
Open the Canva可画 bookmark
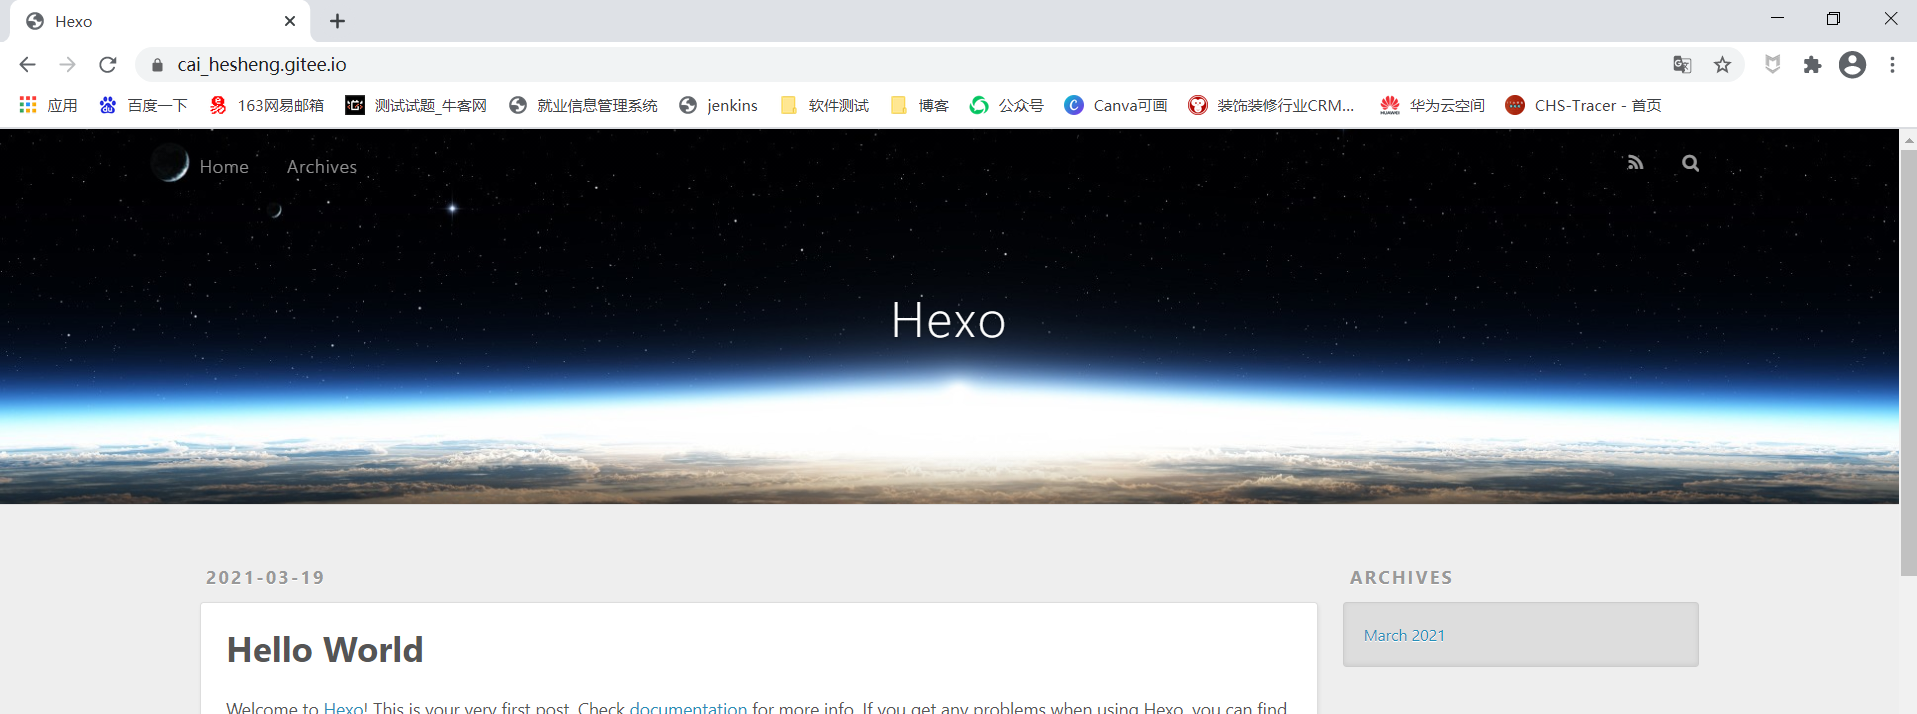point(1115,105)
